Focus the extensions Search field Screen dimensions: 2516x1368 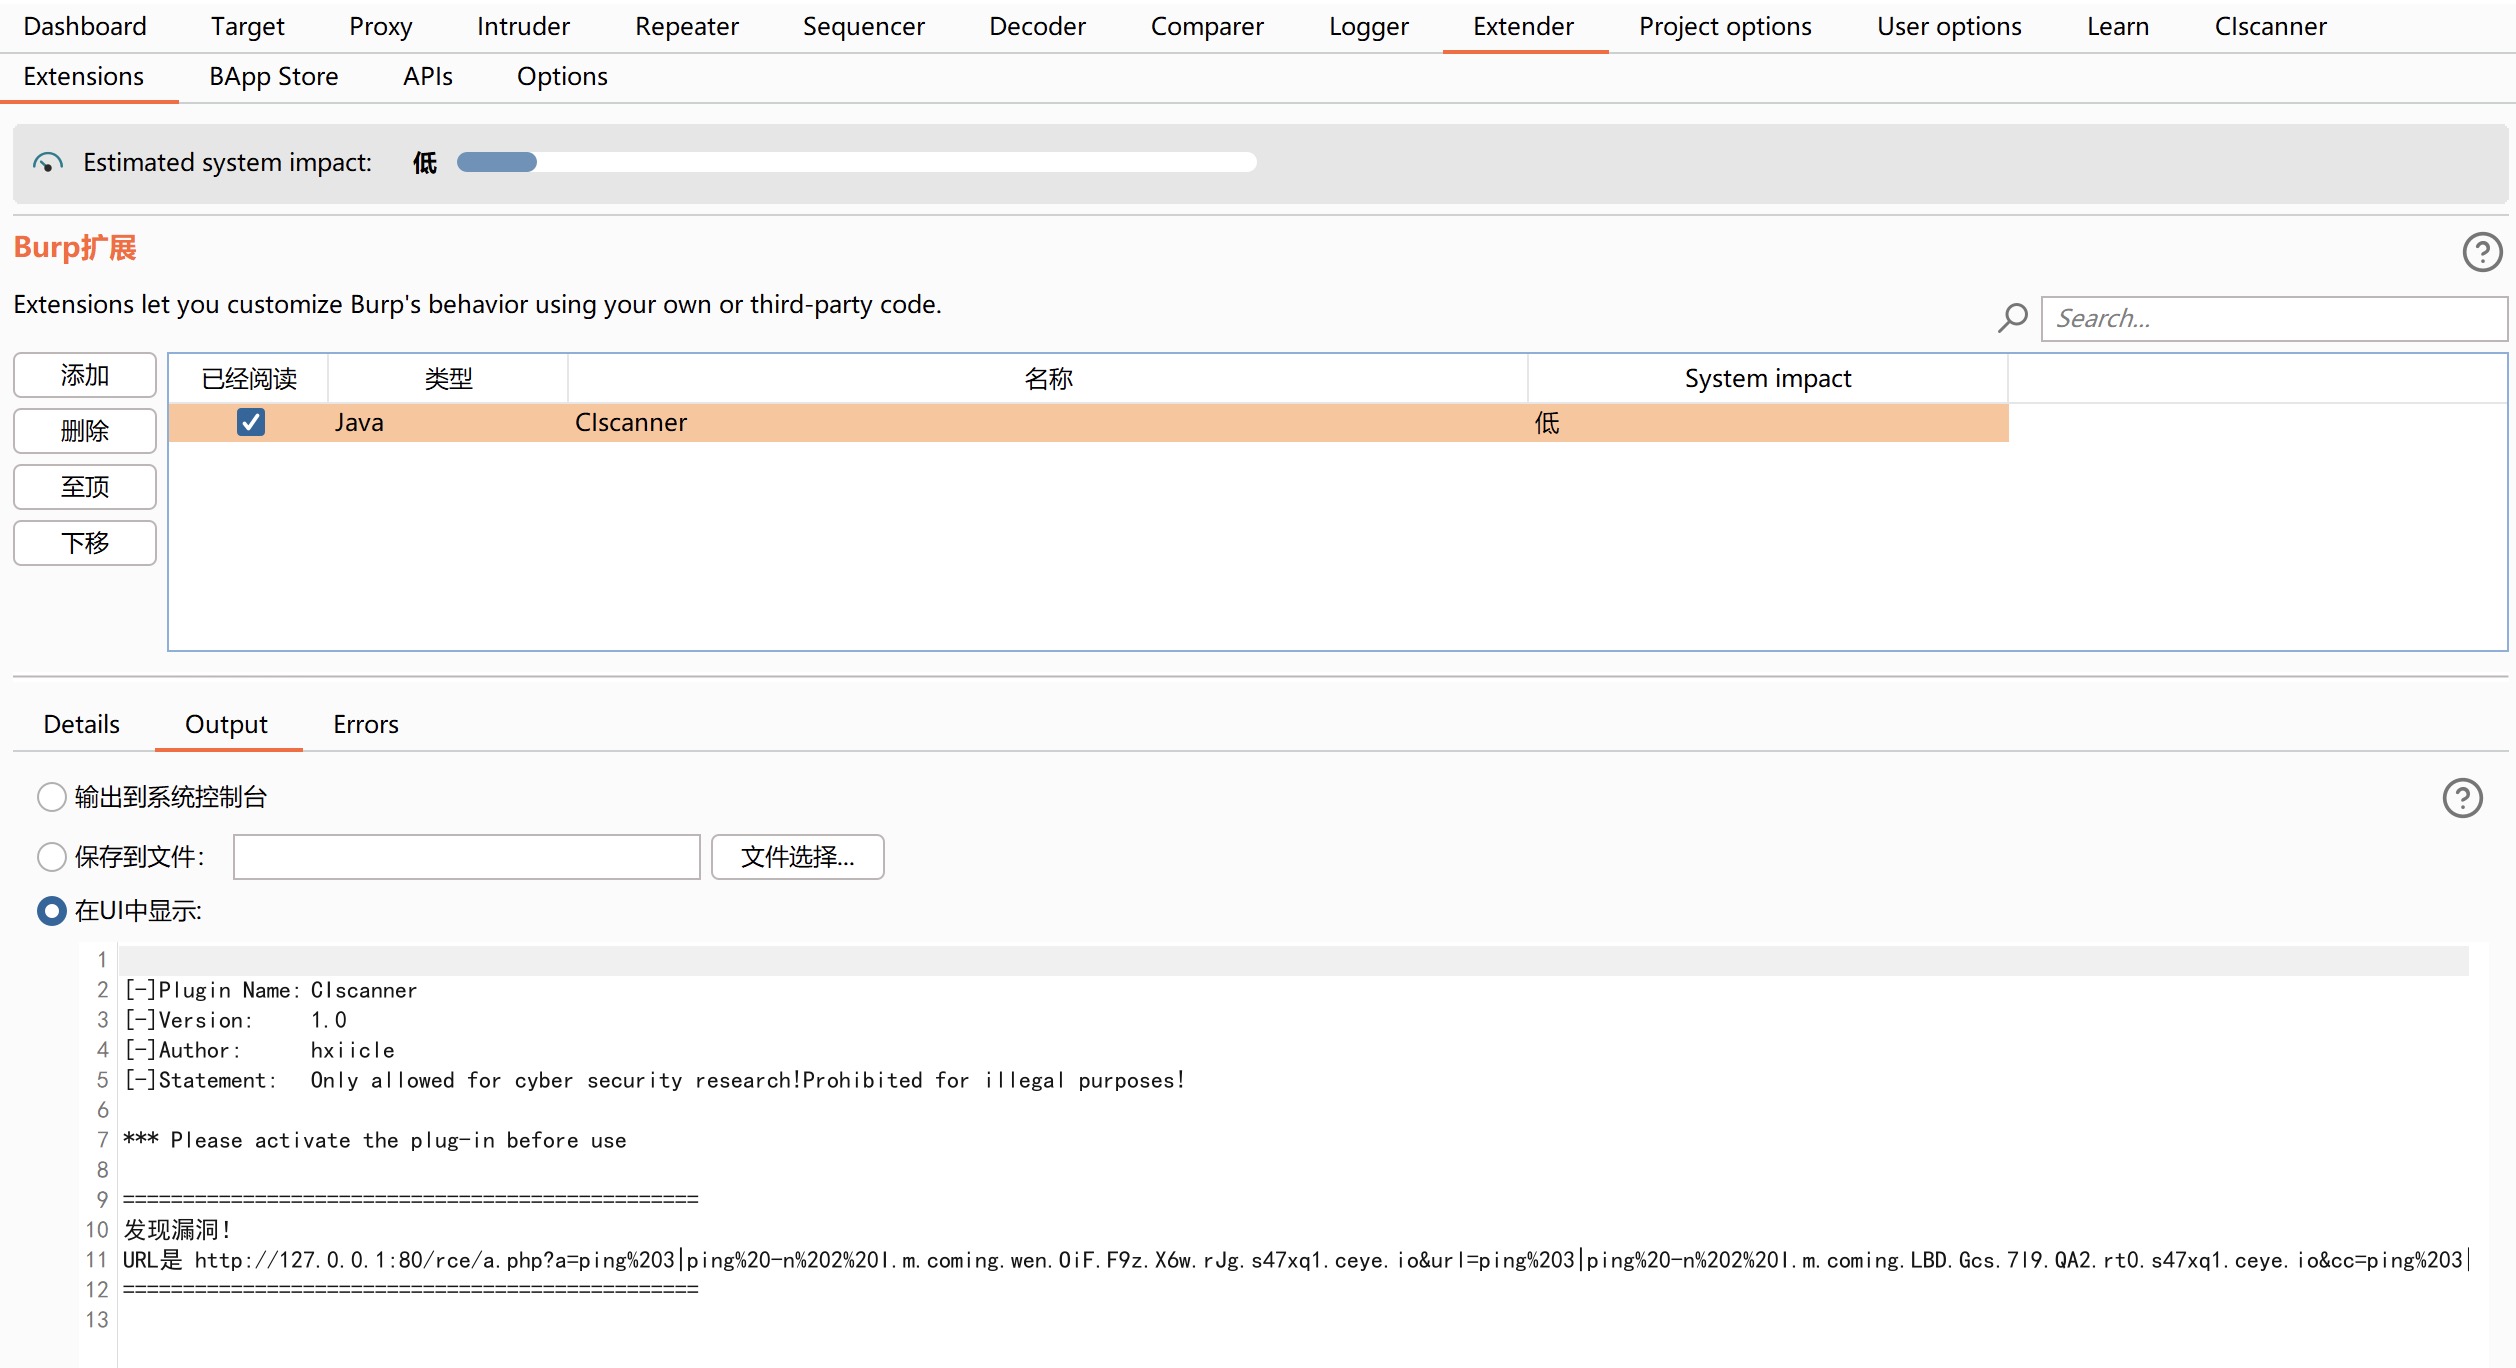click(2274, 318)
